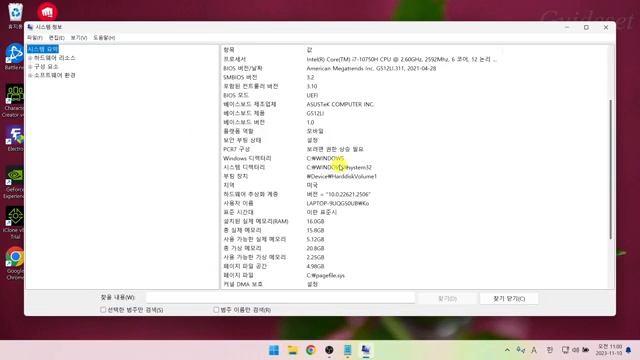
Task: Click the network display icon in the tray
Action: point(565,350)
